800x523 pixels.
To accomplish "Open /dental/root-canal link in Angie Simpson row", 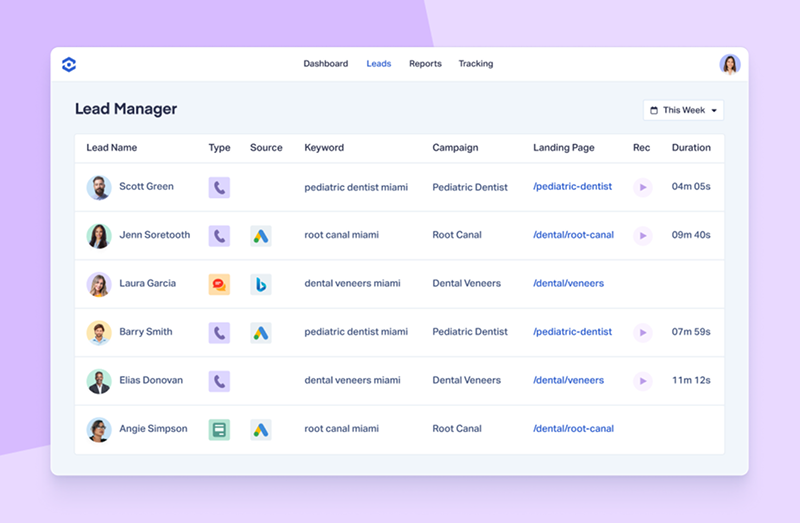I will point(573,429).
